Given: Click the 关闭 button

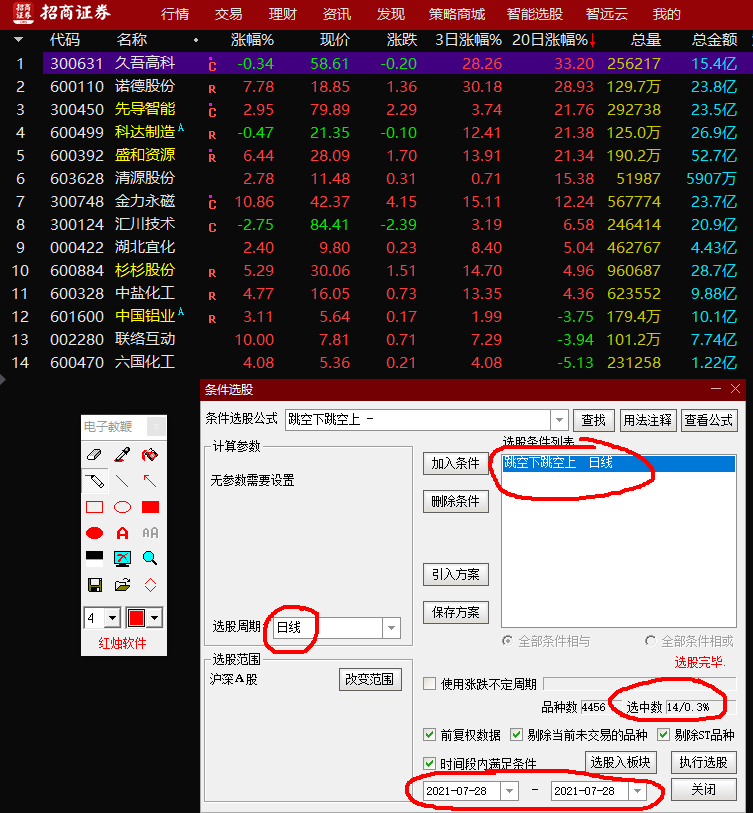Looking at the screenshot, I should point(703,790).
